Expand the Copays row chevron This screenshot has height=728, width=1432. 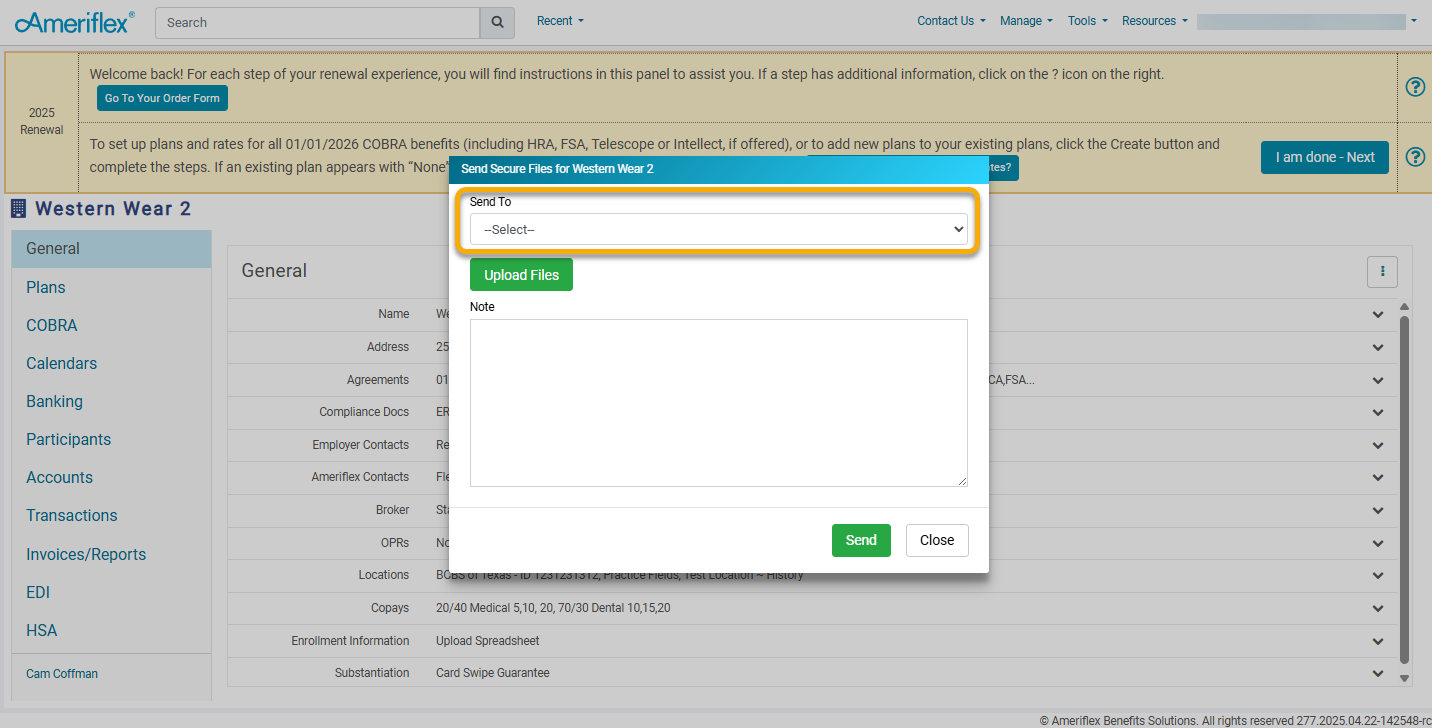tap(1378, 608)
